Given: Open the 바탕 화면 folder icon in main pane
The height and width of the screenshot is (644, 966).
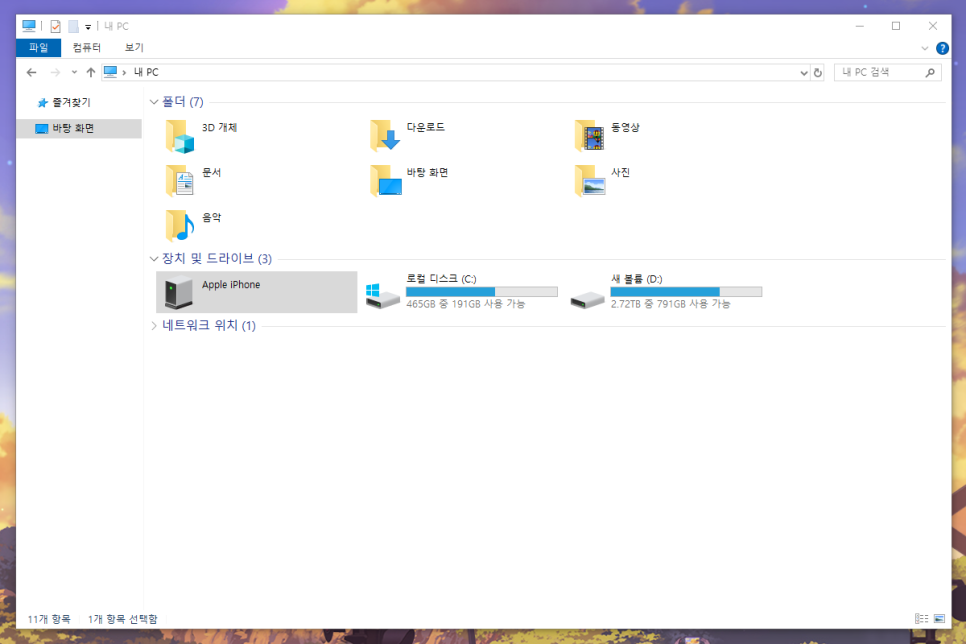Looking at the screenshot, I should click(386, 181).
